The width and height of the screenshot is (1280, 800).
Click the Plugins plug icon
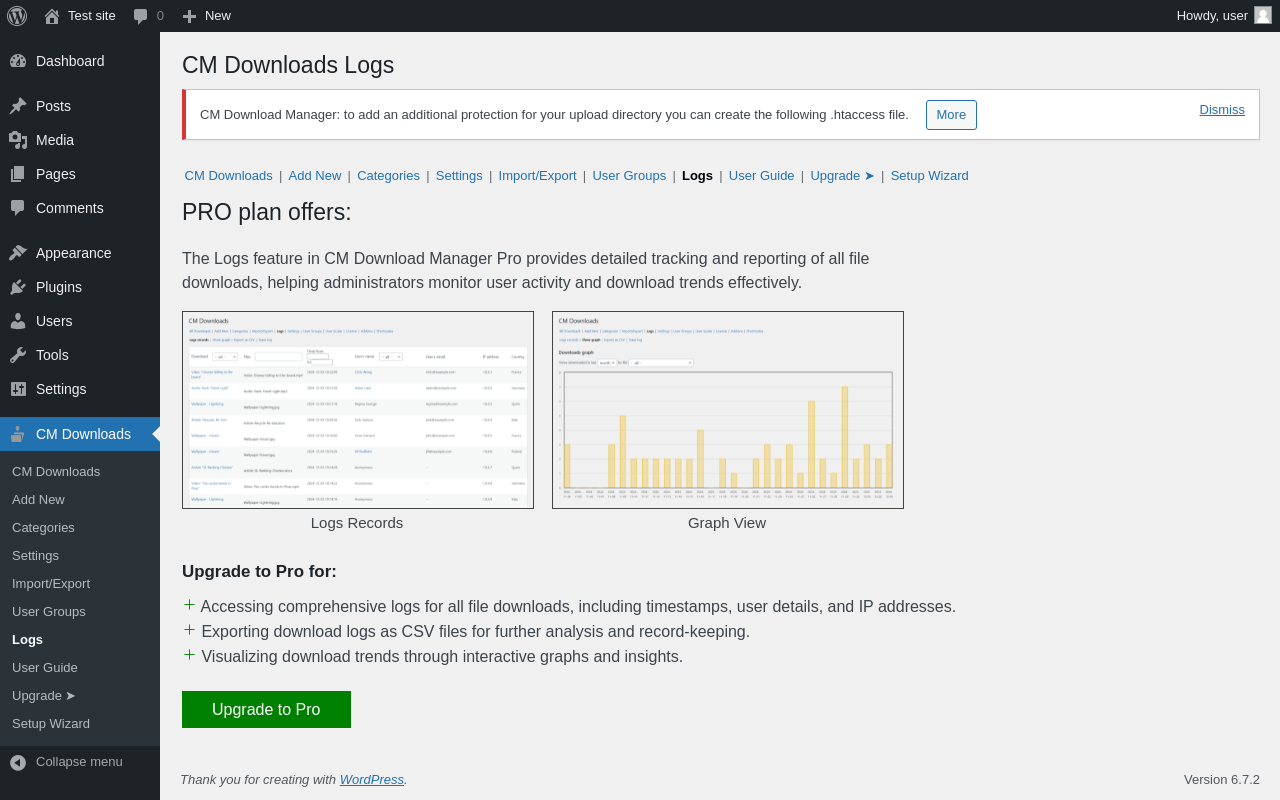click(x=18, y=287)
